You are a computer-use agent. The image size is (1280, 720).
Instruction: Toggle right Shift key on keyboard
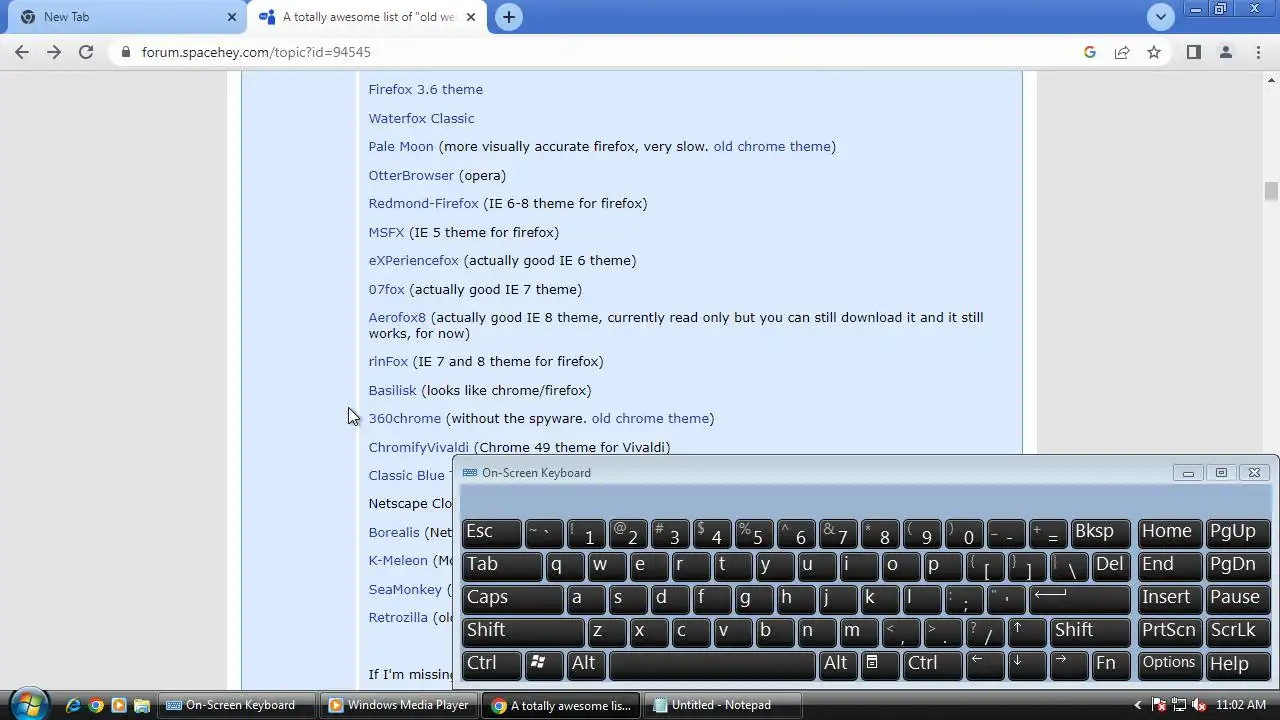(x=1090, y=632)
